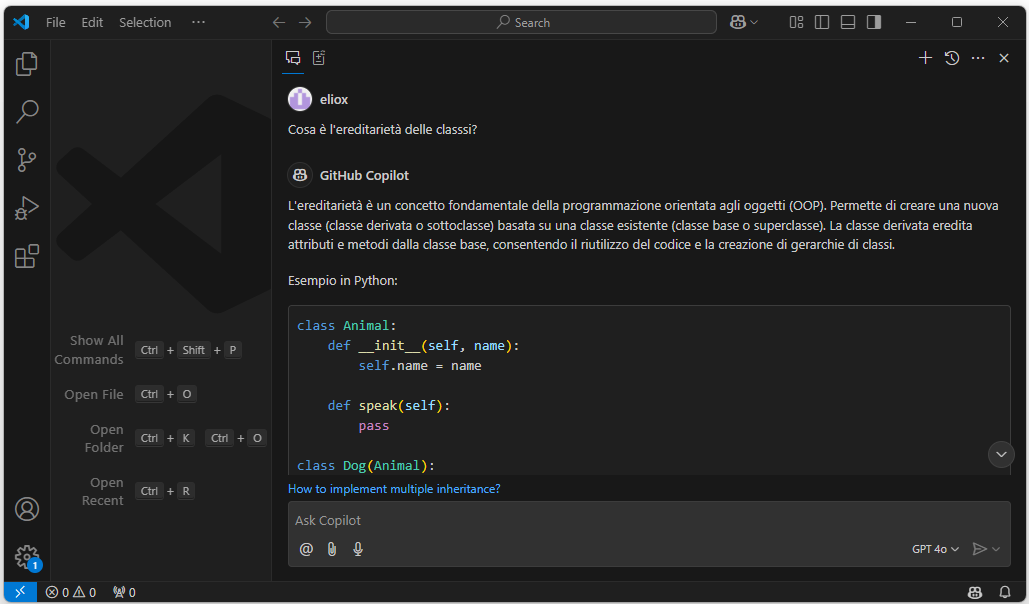Screen dimensions: 1029x604
Task: Open Run and Debug view
Action: point(27,208)
